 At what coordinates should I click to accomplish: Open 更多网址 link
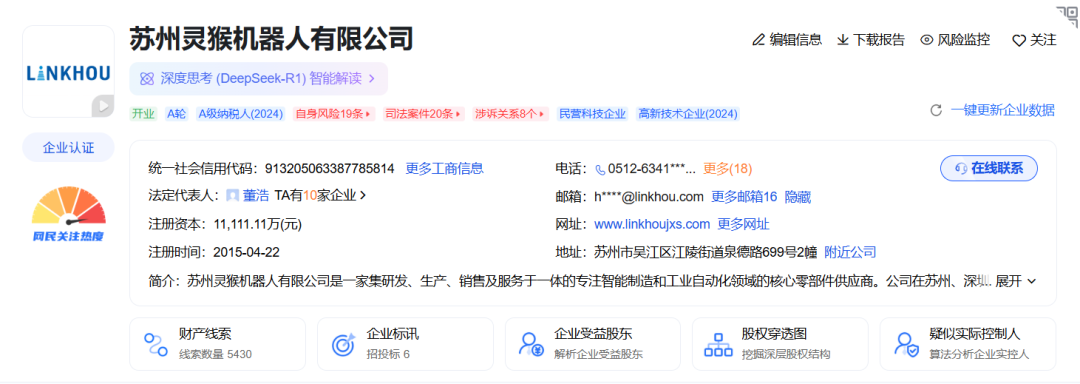tap(743, 224)
